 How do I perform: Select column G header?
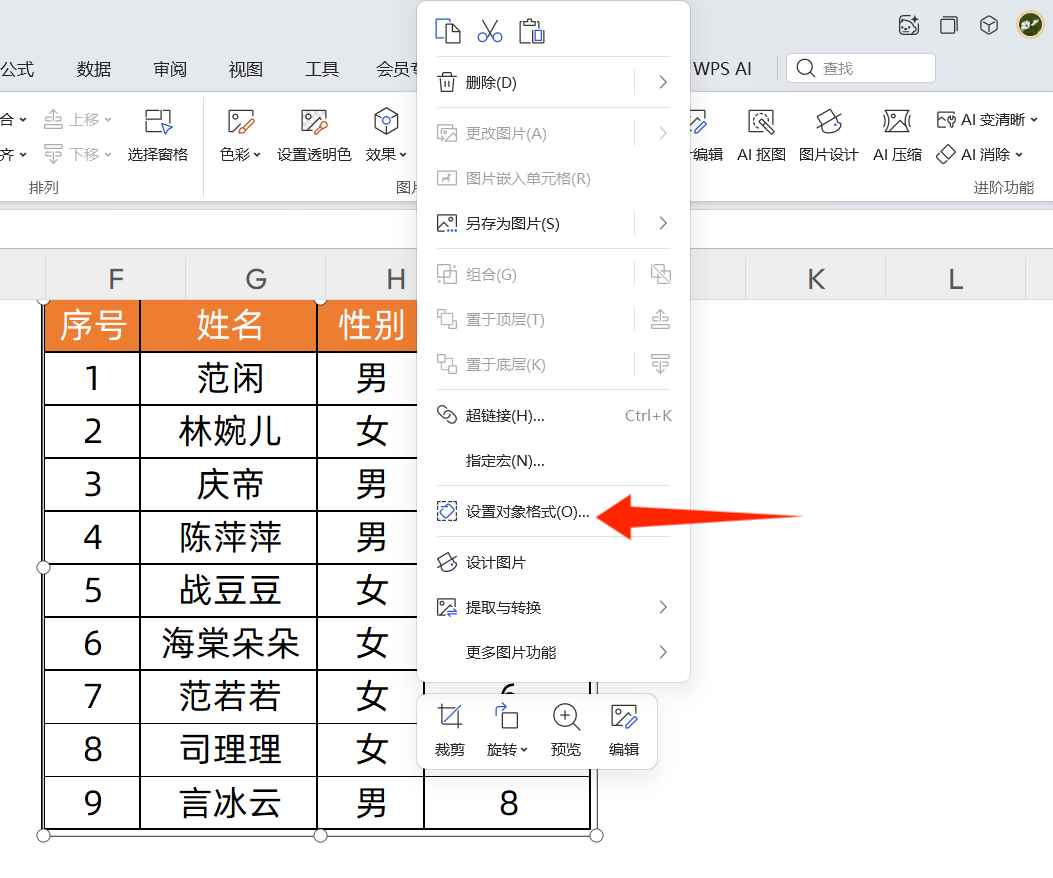256,279
